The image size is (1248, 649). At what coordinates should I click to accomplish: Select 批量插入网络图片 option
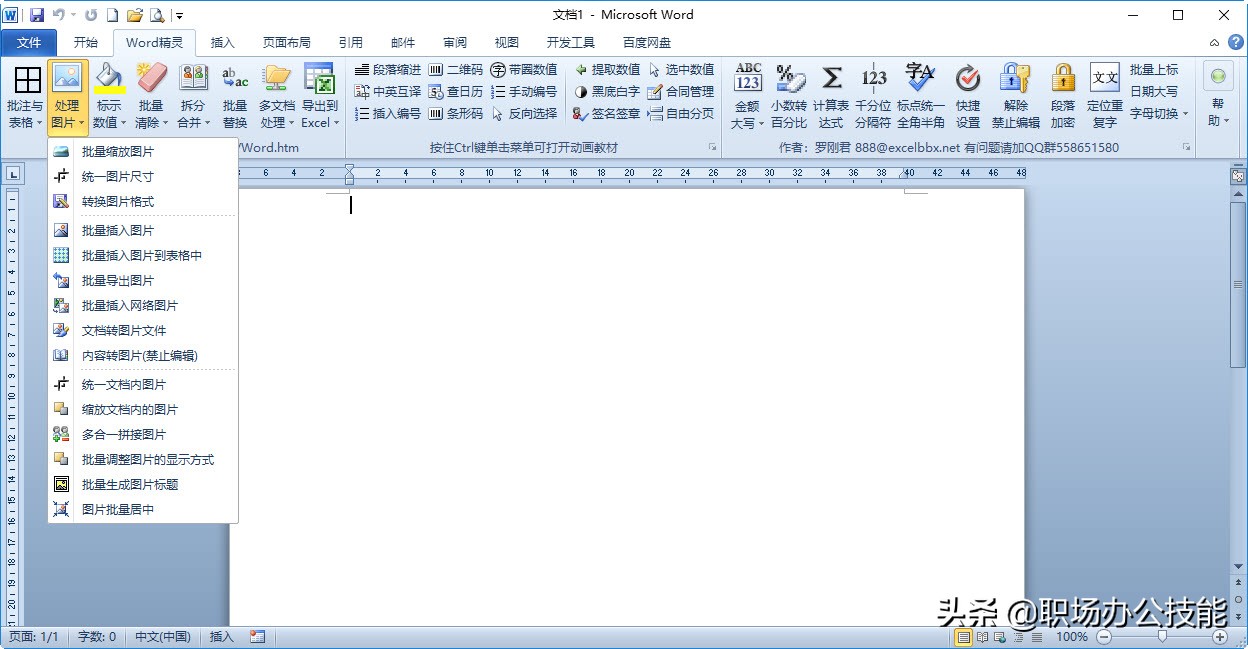click(143, 306)
